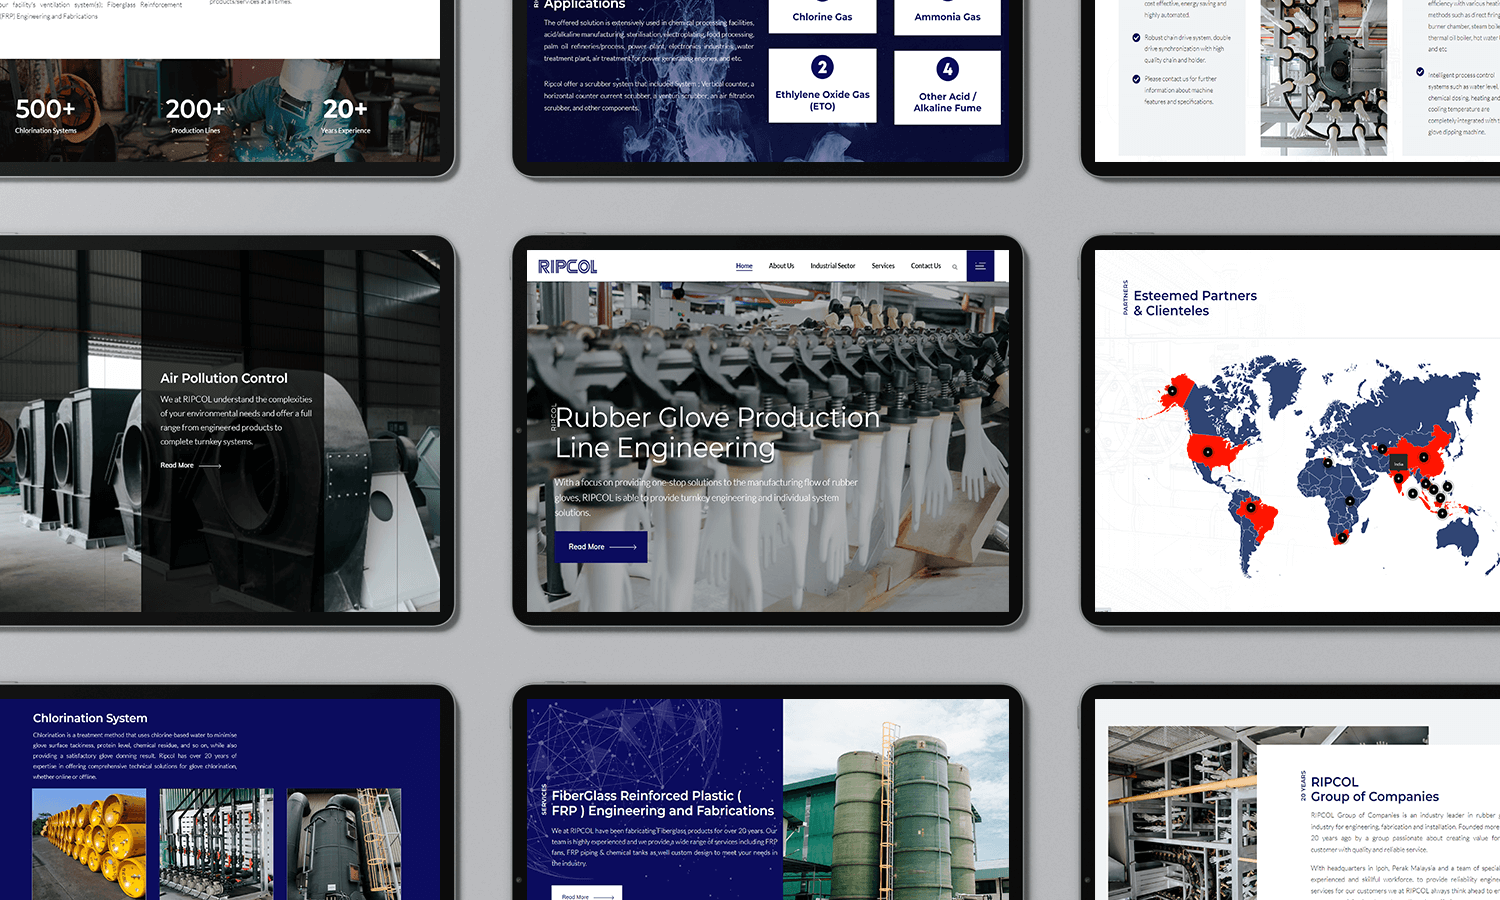Viewport: 1500px width, 900px height.
Task: Open the search magnifier in RIPCOL navbar
Action: tap(955, 267)
